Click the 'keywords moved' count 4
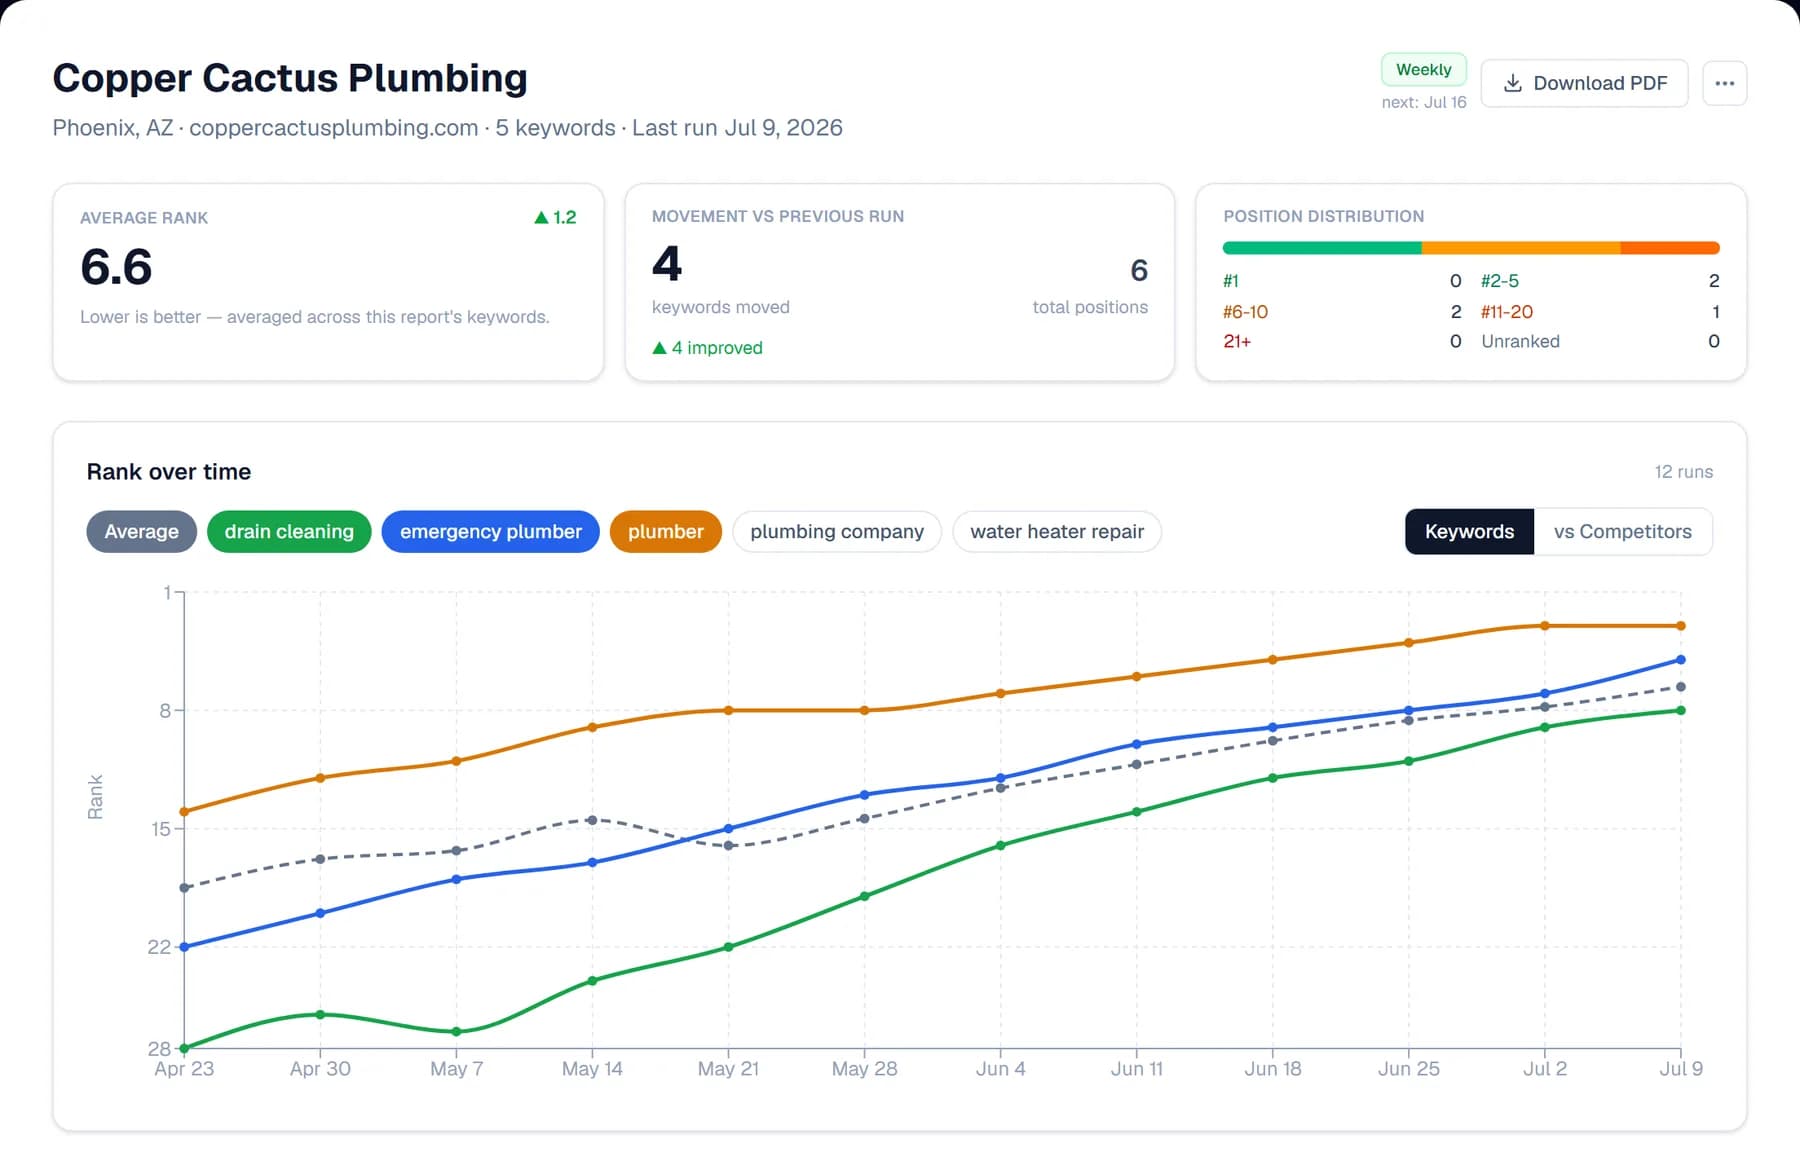The width and height of the screenshot is (1800, 1153). click(x=667, y=264)
